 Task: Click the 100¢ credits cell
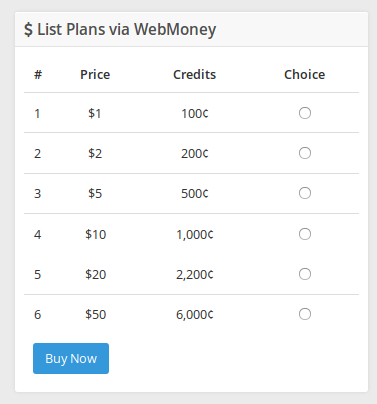(195, 114)
